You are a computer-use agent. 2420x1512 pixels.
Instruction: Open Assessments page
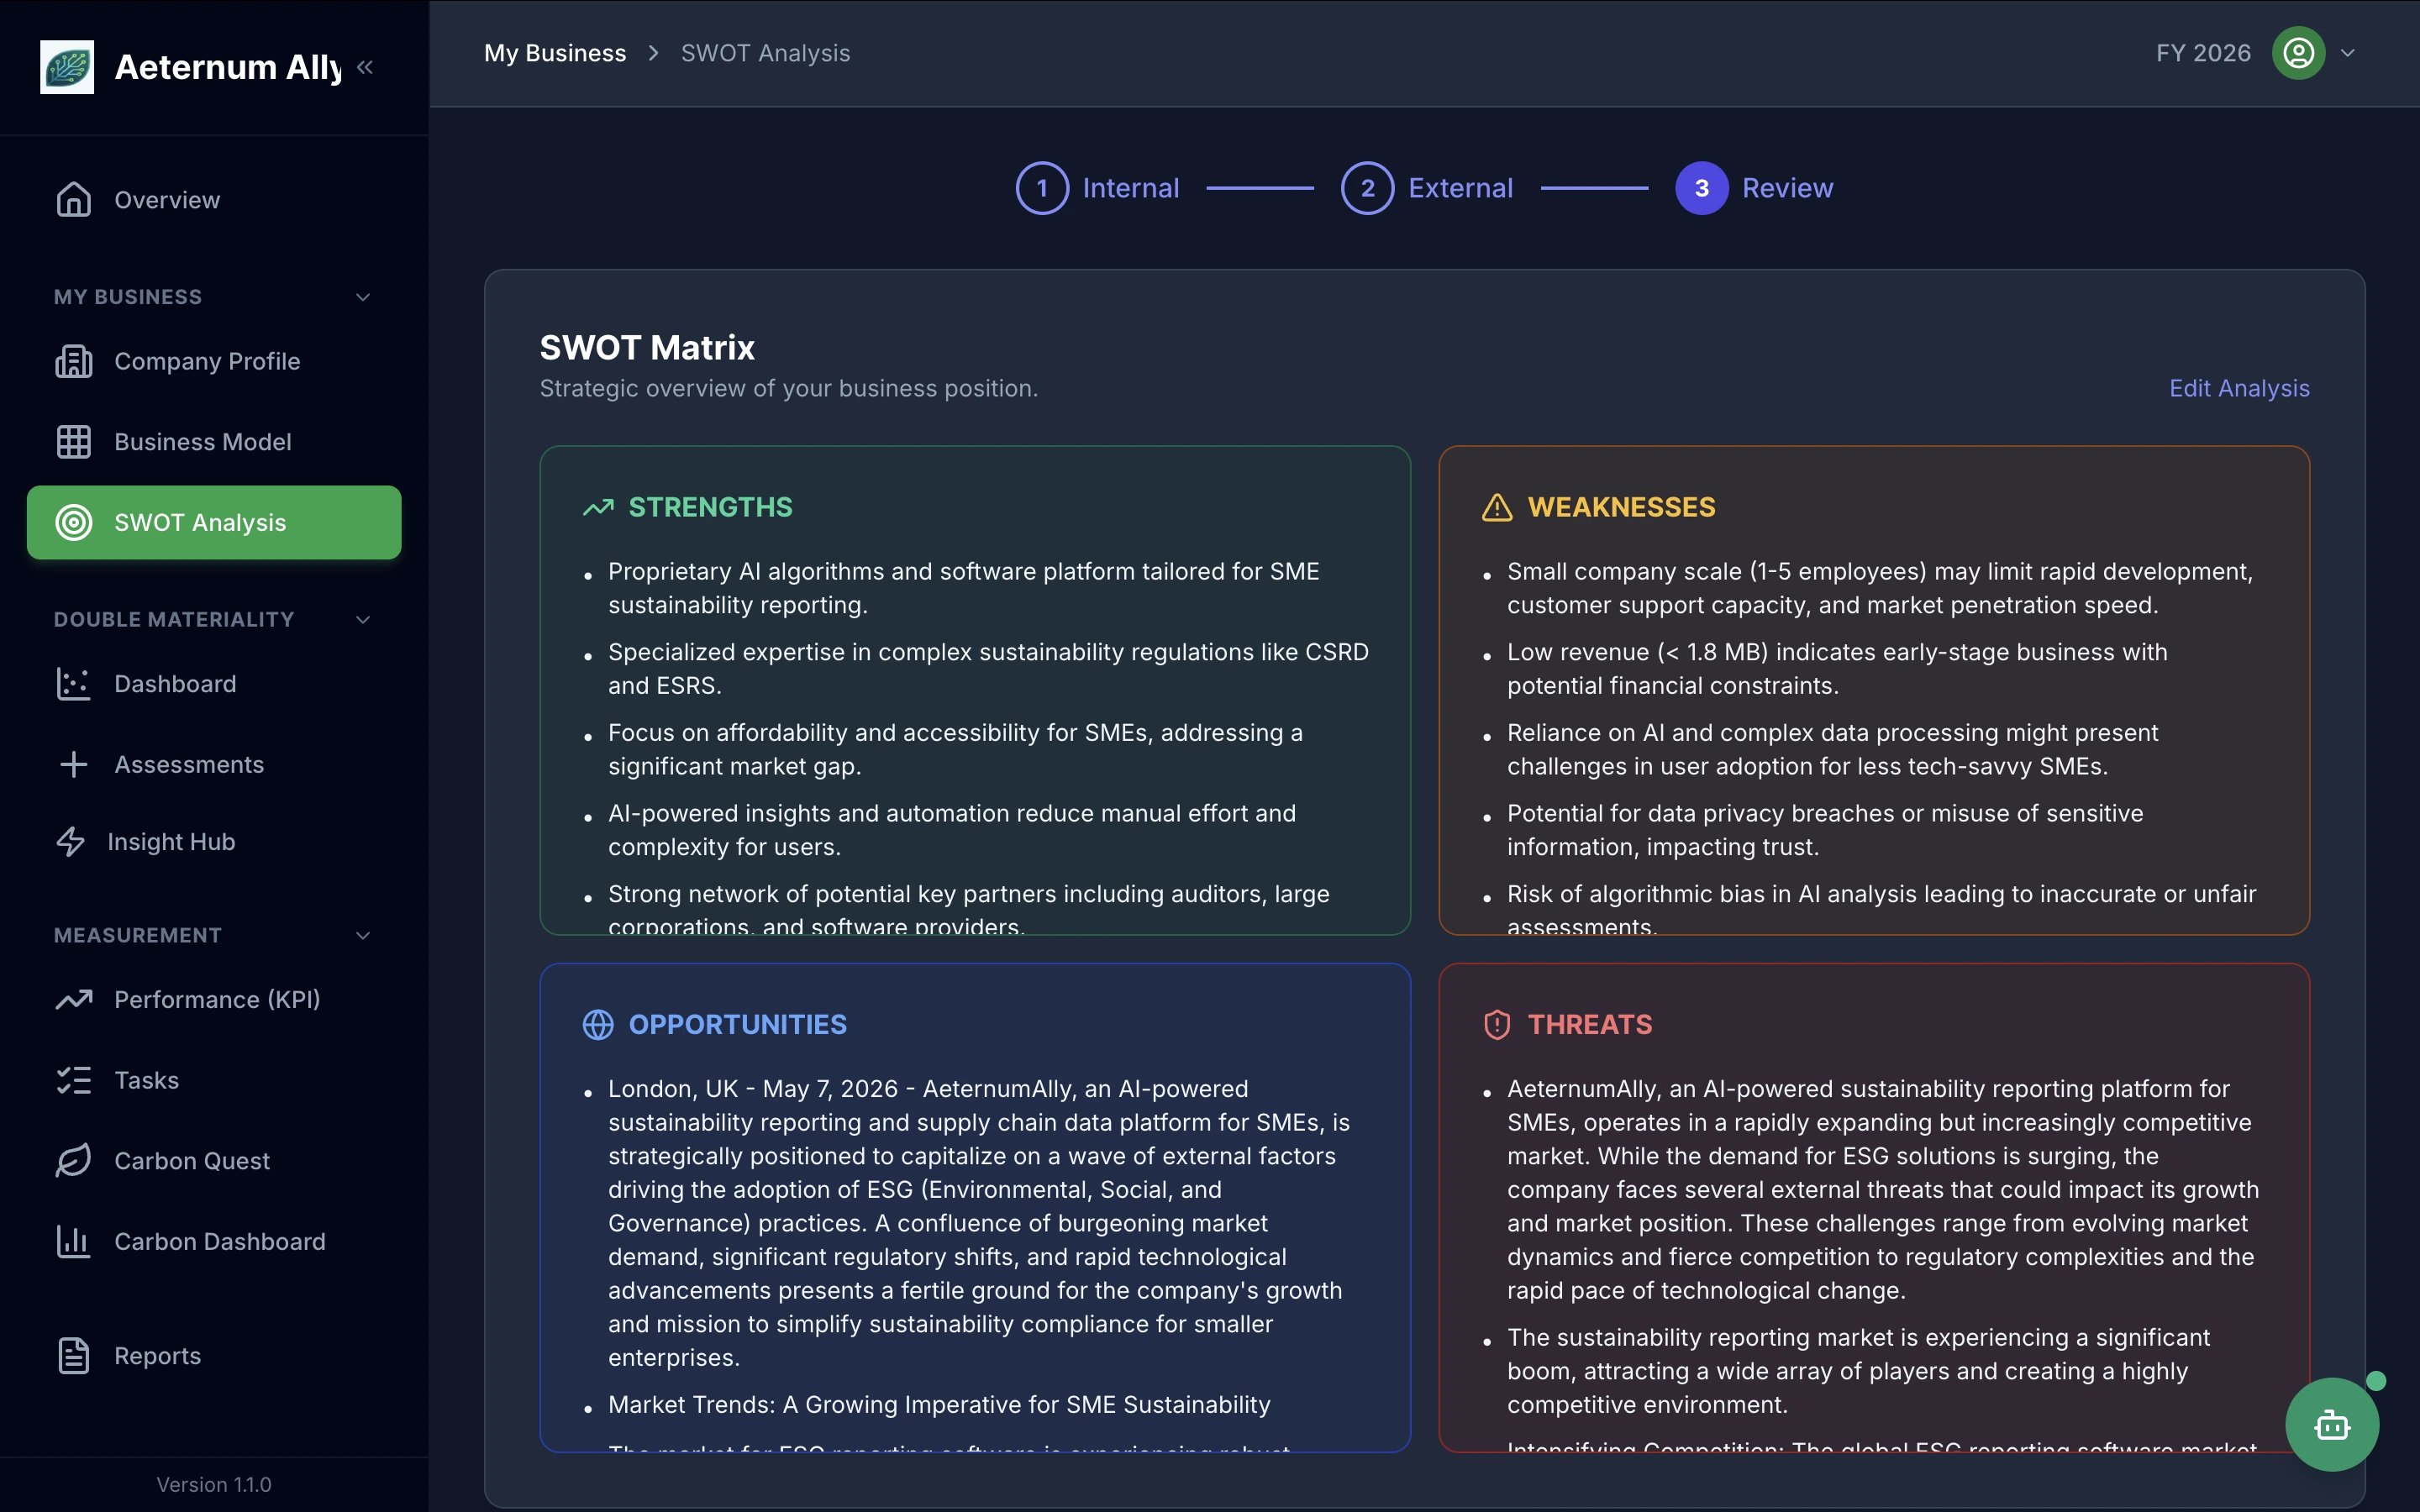click(x=214, y=765)
